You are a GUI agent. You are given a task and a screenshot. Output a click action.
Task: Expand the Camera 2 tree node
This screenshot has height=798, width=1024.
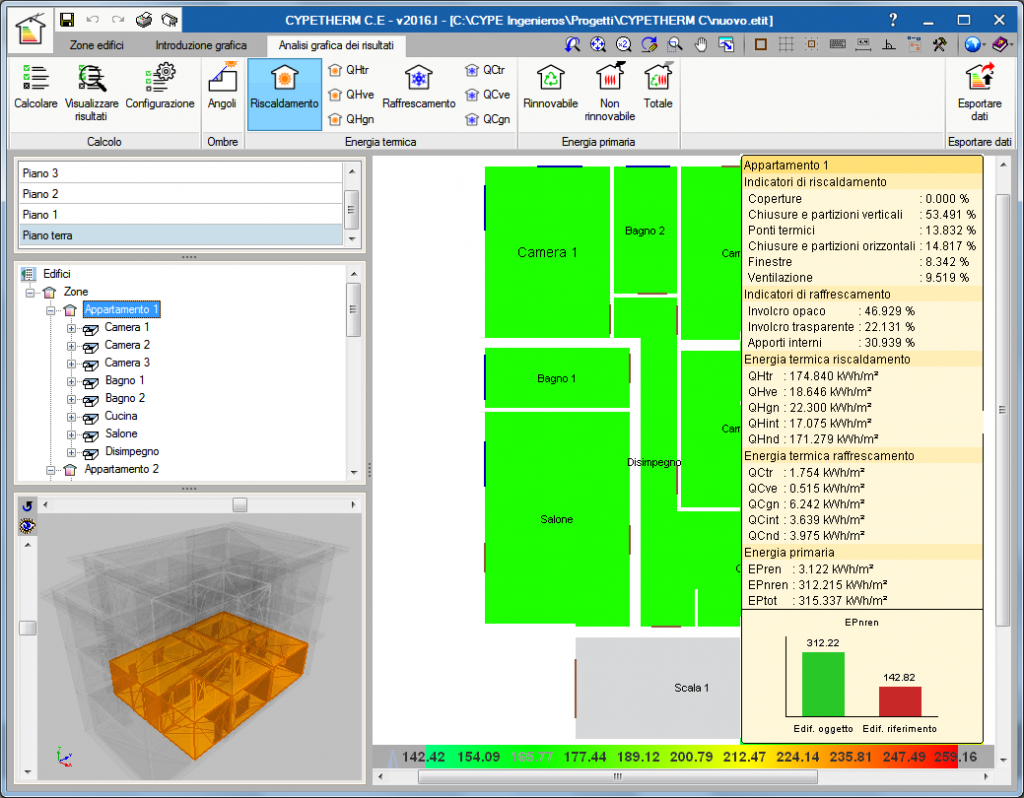point(71,346)
